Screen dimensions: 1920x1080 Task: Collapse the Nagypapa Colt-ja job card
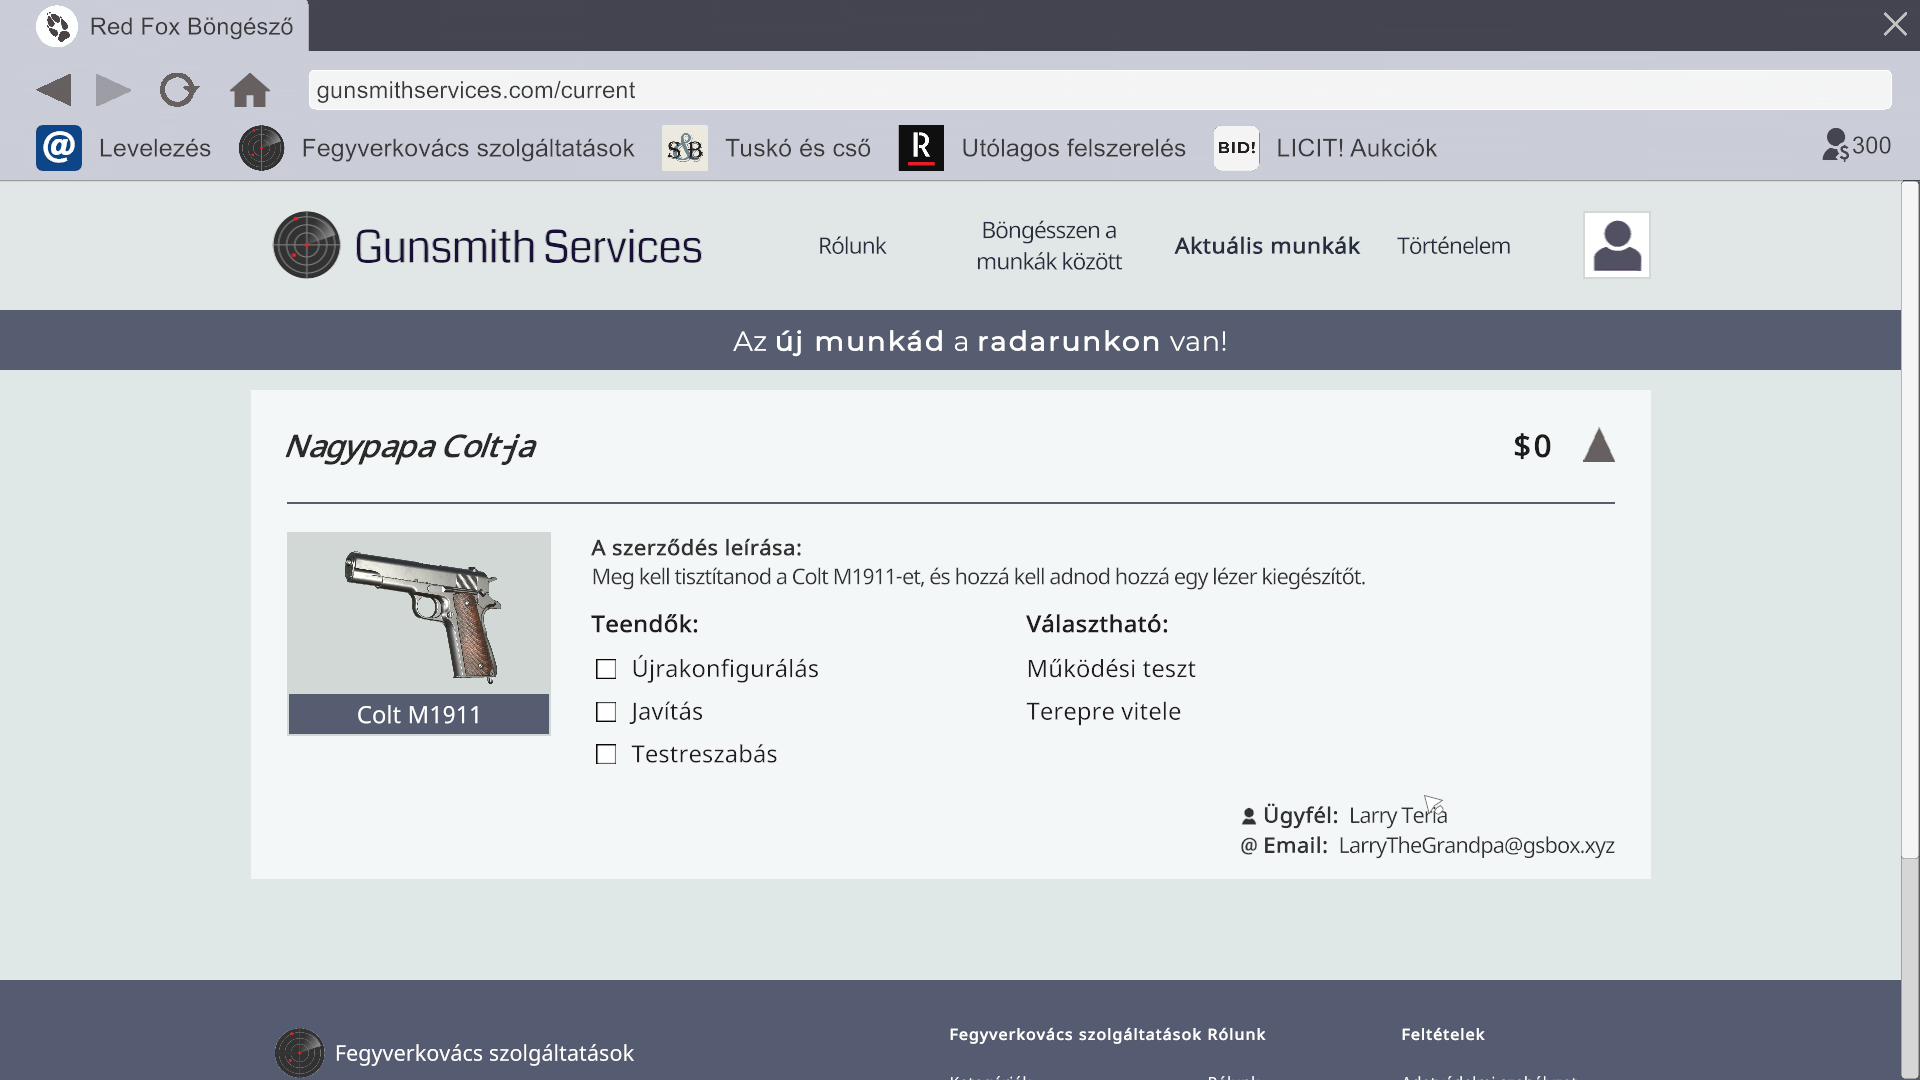click(x=1598, y=446)
